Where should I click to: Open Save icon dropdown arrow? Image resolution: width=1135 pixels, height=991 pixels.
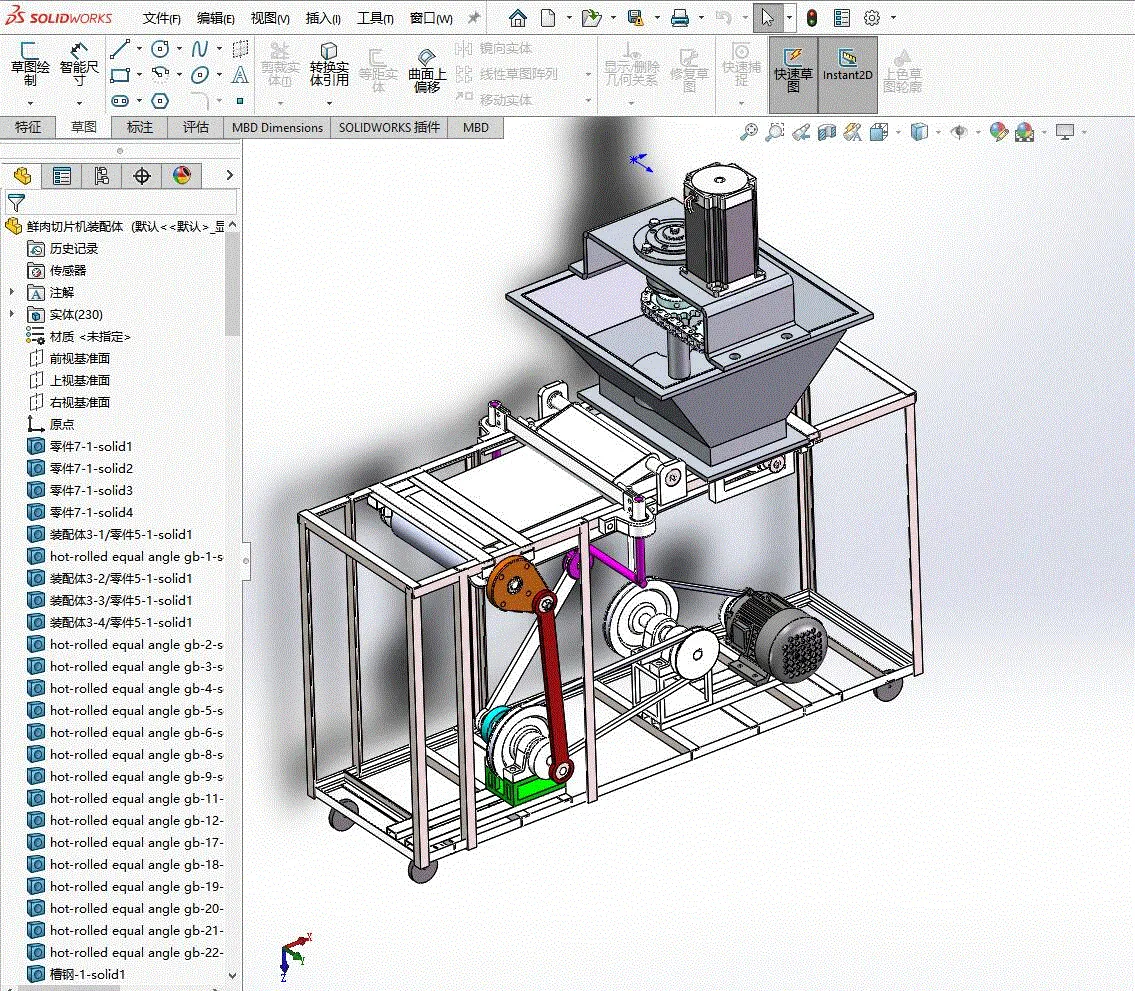click(657, 17)
